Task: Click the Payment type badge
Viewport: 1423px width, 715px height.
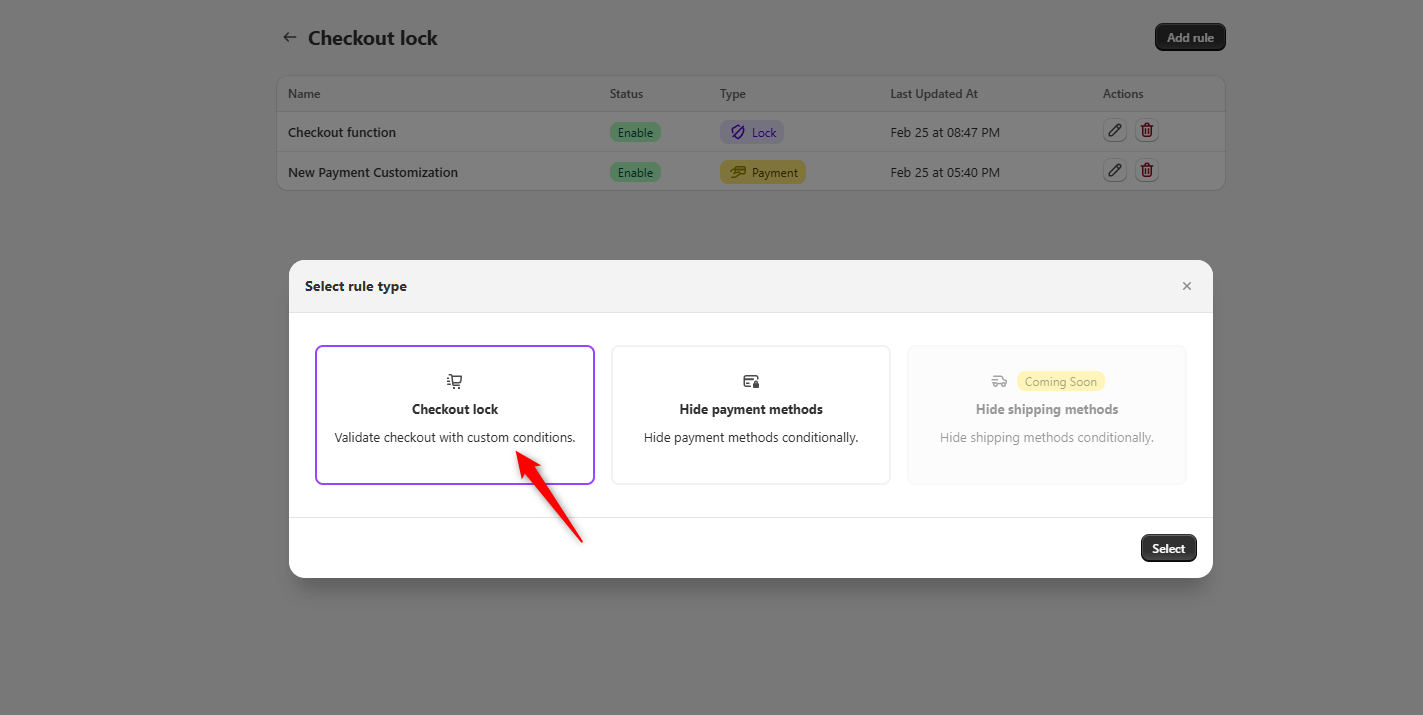Action: [x=762, y=171]
